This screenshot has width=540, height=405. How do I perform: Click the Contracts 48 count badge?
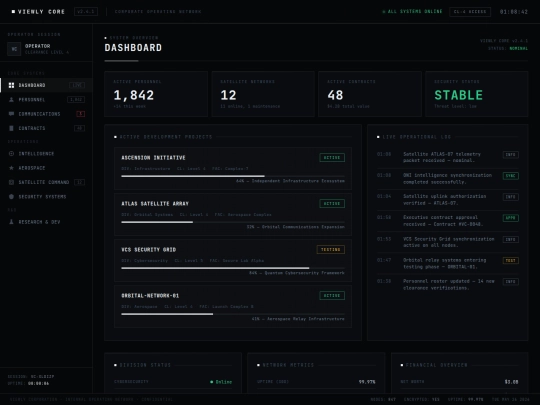coord(80,128)
